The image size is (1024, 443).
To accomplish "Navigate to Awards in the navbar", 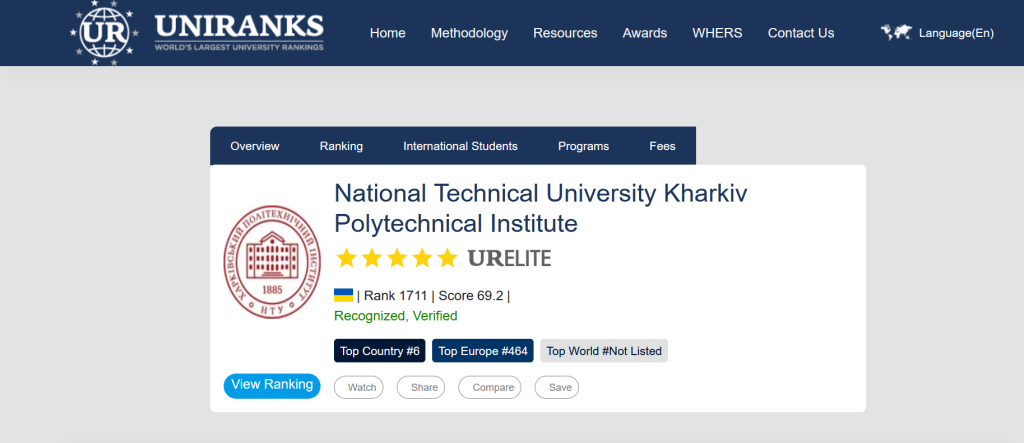I will pos(645,33).
